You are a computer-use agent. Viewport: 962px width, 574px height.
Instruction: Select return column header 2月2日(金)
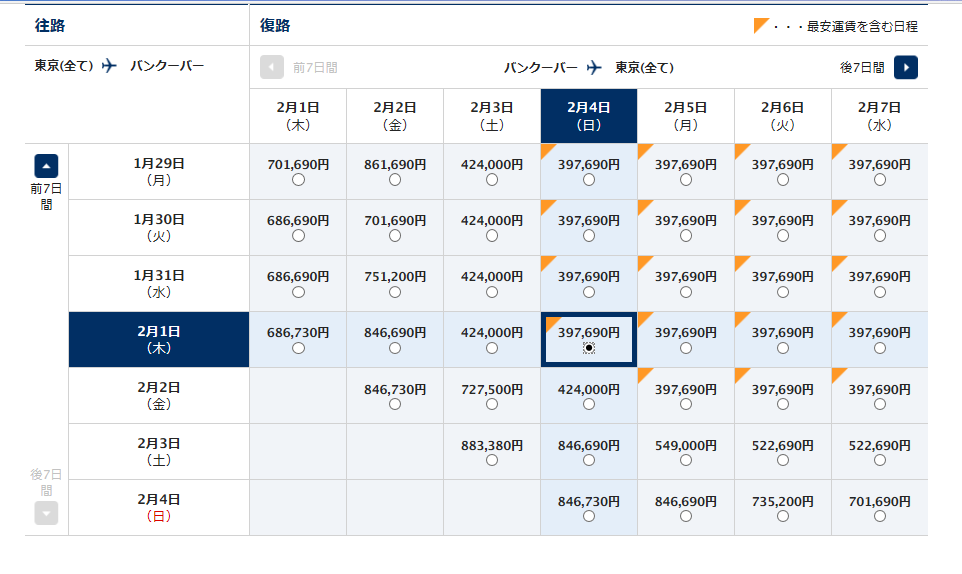[395, 116]
